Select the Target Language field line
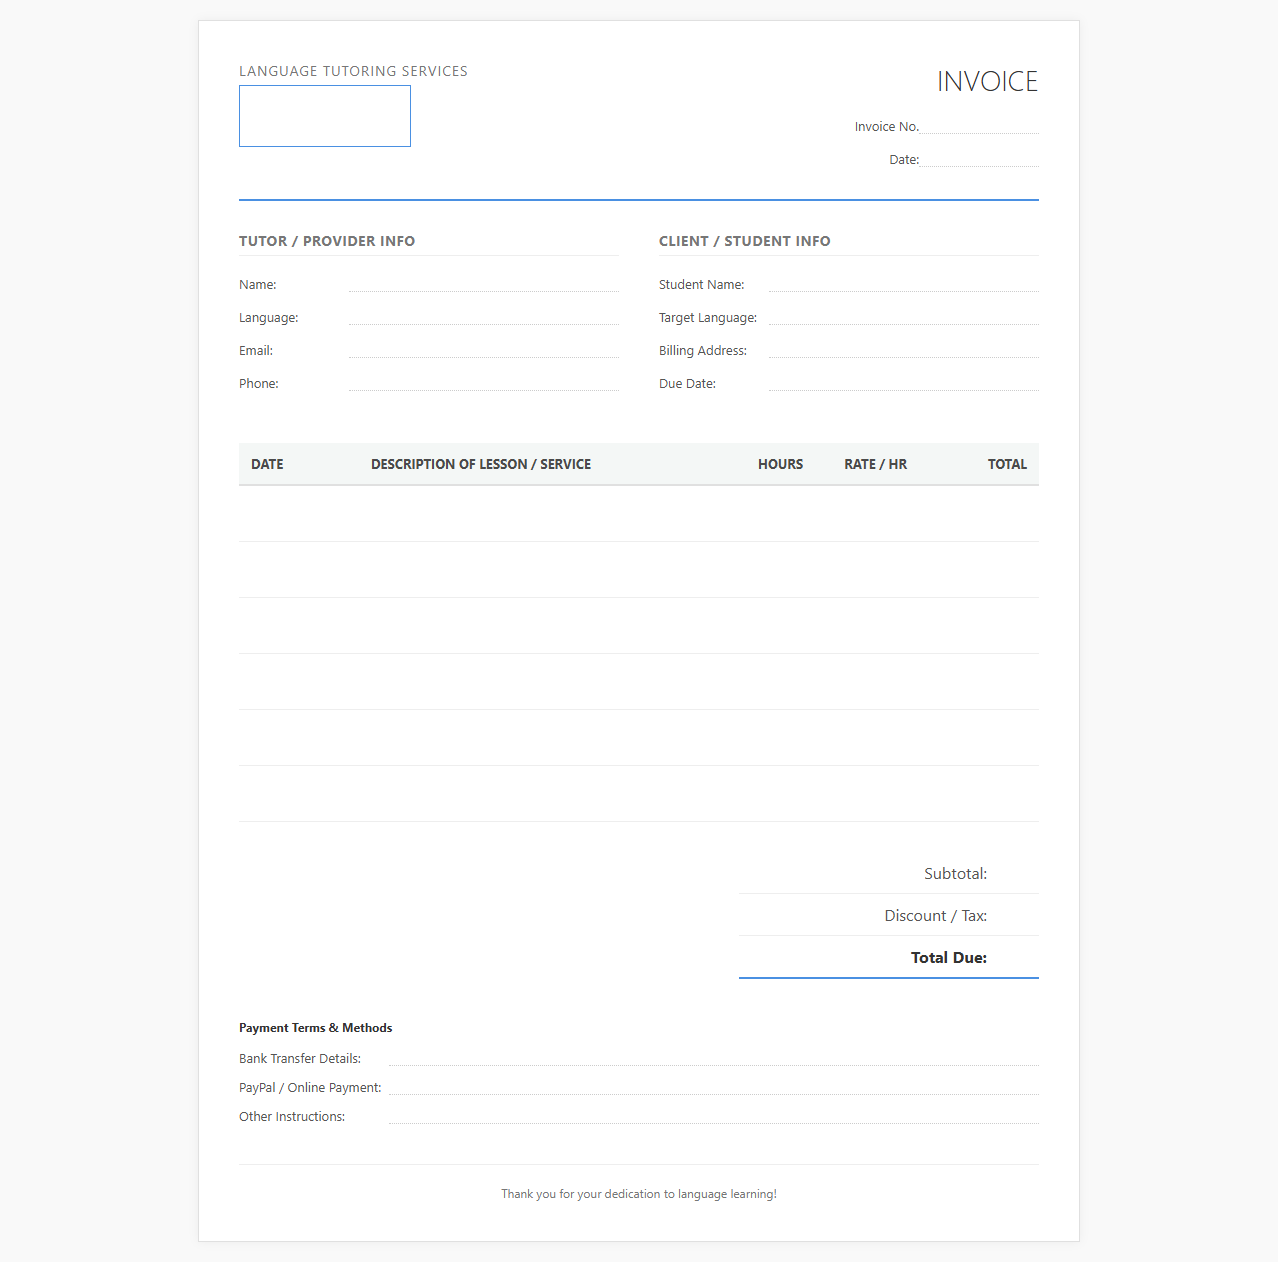1278x1262 pixels. (904, 317)
